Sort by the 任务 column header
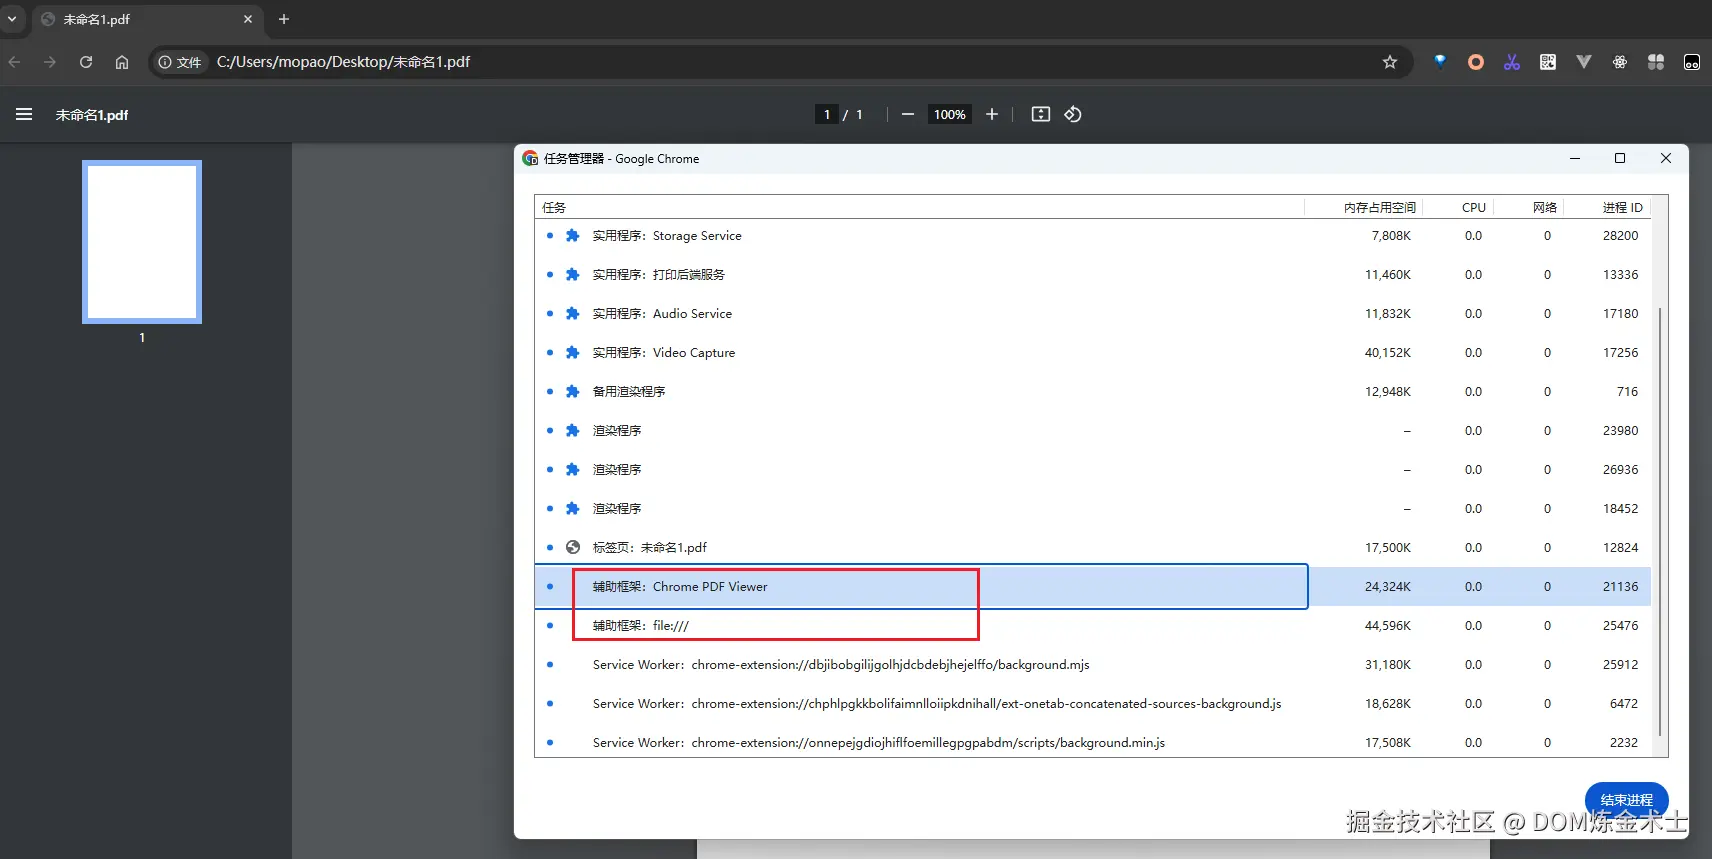 tap(919, 207)
